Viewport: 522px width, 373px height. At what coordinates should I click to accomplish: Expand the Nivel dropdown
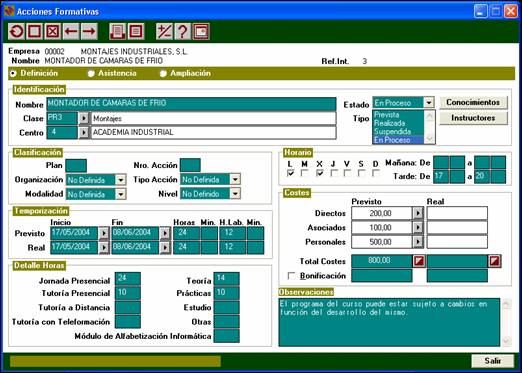tap(235, 194)
